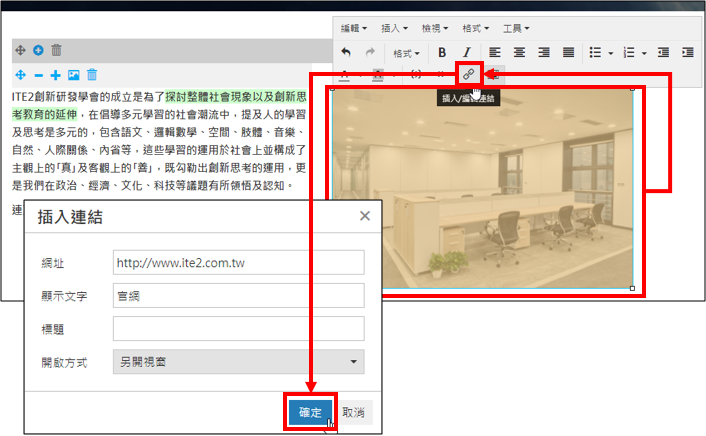Screen dimensions: 706x436
Task: Open the 格式 paragraph format dropdown in toolbar
Action: (x=406, y=53)
